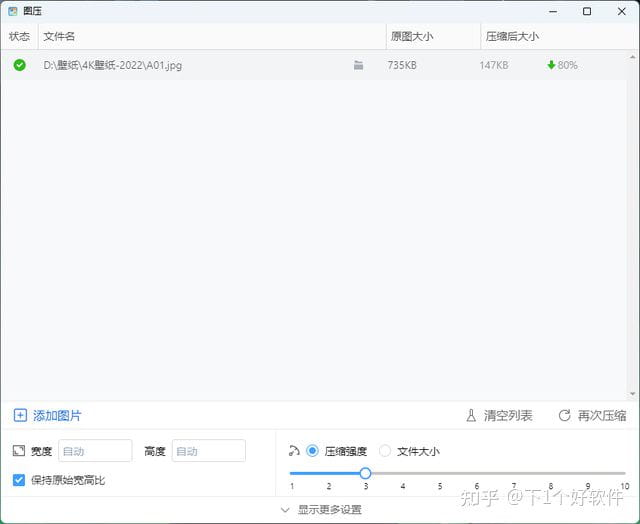
Task: Set compression slider to level 8
Action: (x=551, y=473)
